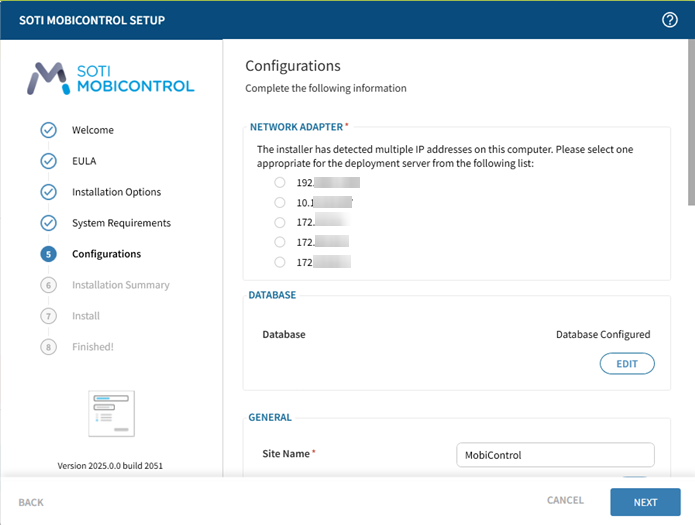Click the CANCEL button
This screenshot has height=525, width=695.
click(x=565, y=501)
